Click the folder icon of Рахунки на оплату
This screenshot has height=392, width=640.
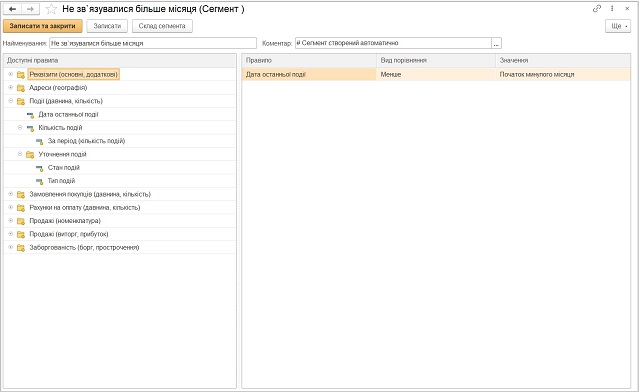21,208
